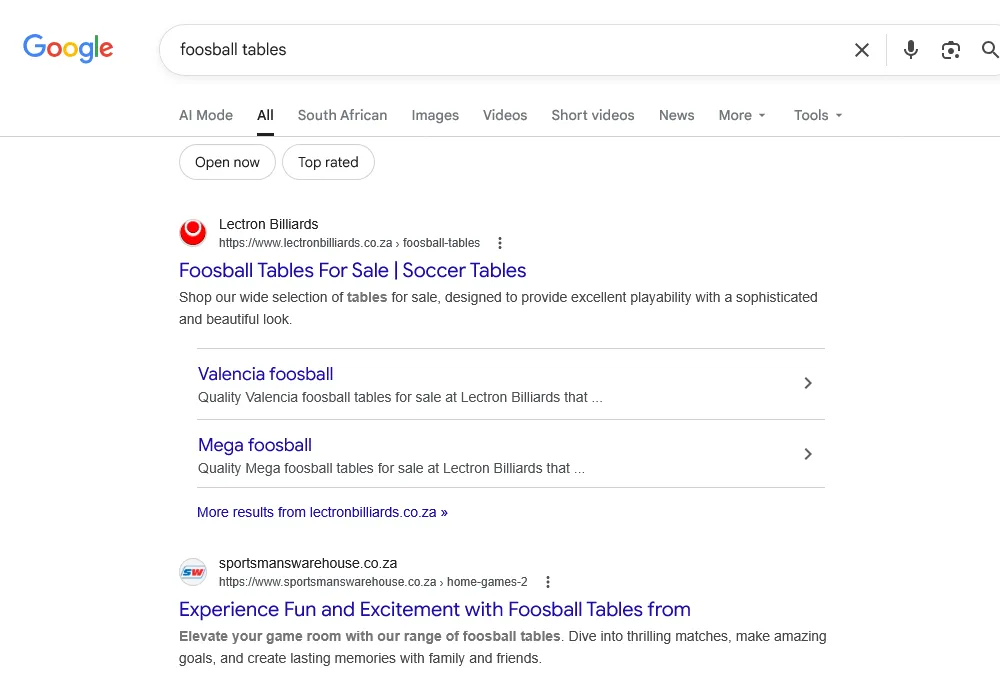The image size is (1000, 700).
Task: Clear the search box text
Action: [861, 50]
